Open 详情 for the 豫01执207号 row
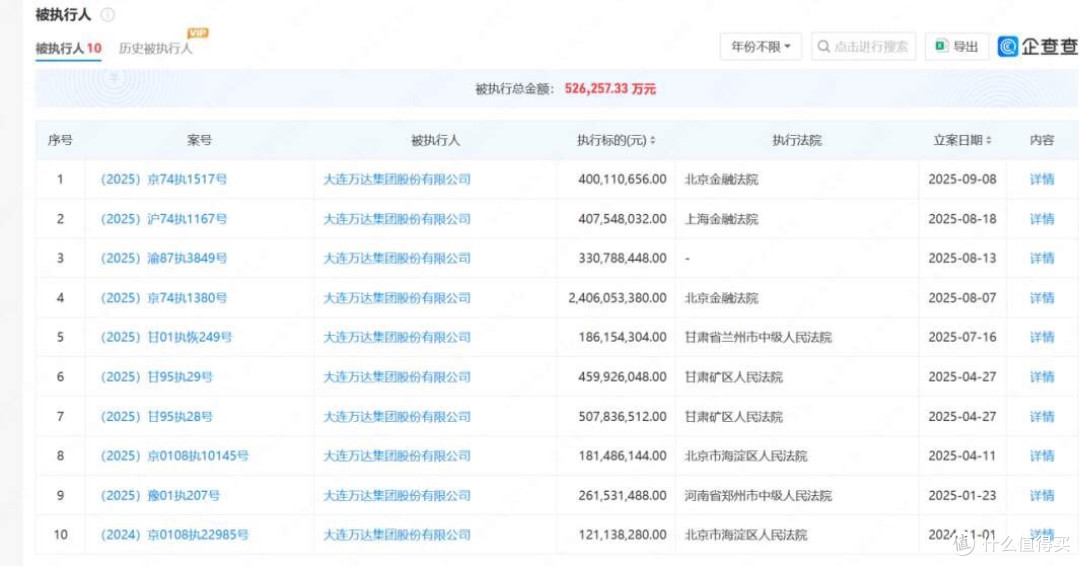1080x566 pixels. [1041, 496]
